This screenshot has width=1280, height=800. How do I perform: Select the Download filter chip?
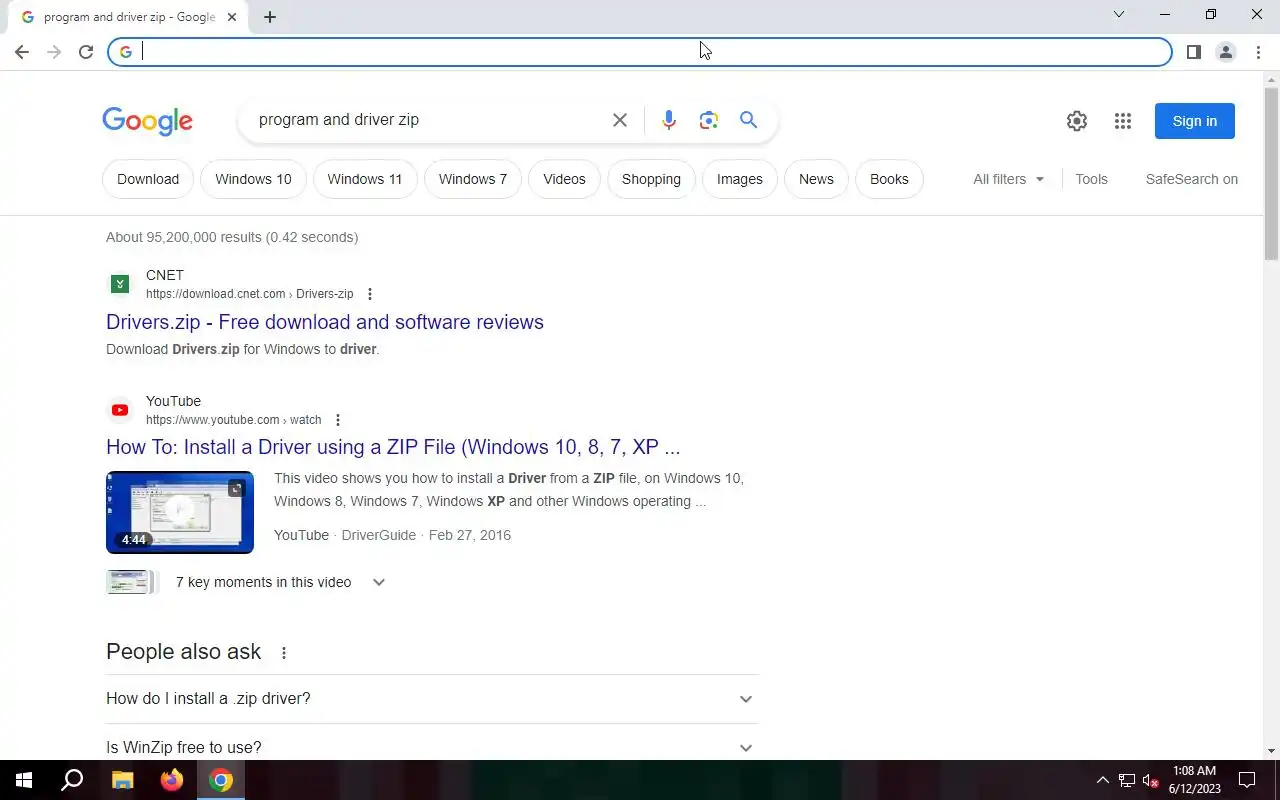pos(148,179)
